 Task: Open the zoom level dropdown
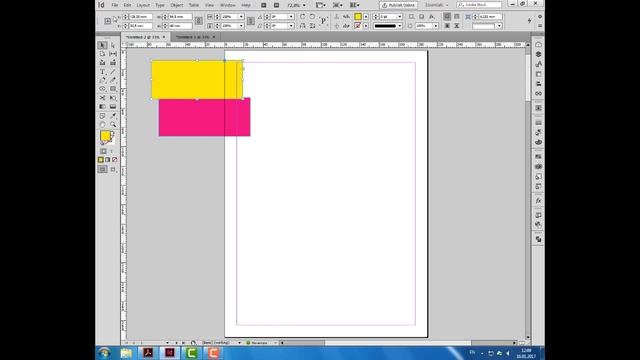point(304,5)
